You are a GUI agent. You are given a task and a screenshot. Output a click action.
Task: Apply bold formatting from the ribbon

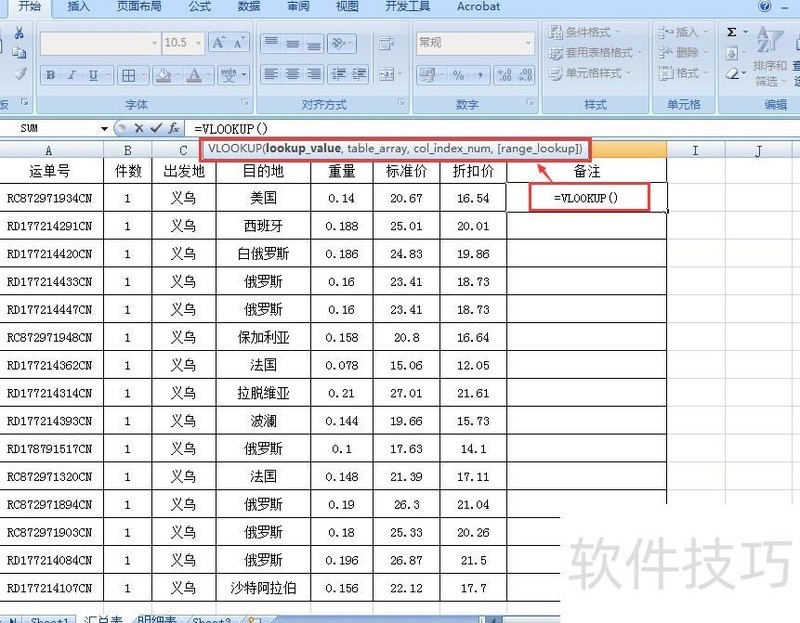click(50, 75)
